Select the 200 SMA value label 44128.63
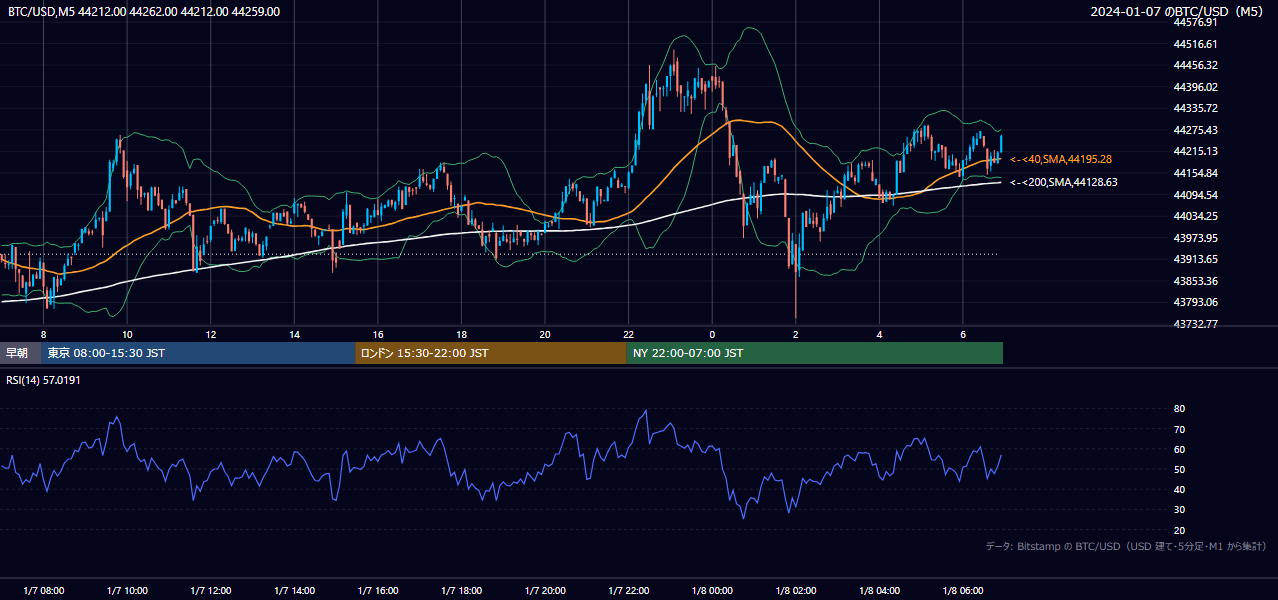 coord(1064,182)
